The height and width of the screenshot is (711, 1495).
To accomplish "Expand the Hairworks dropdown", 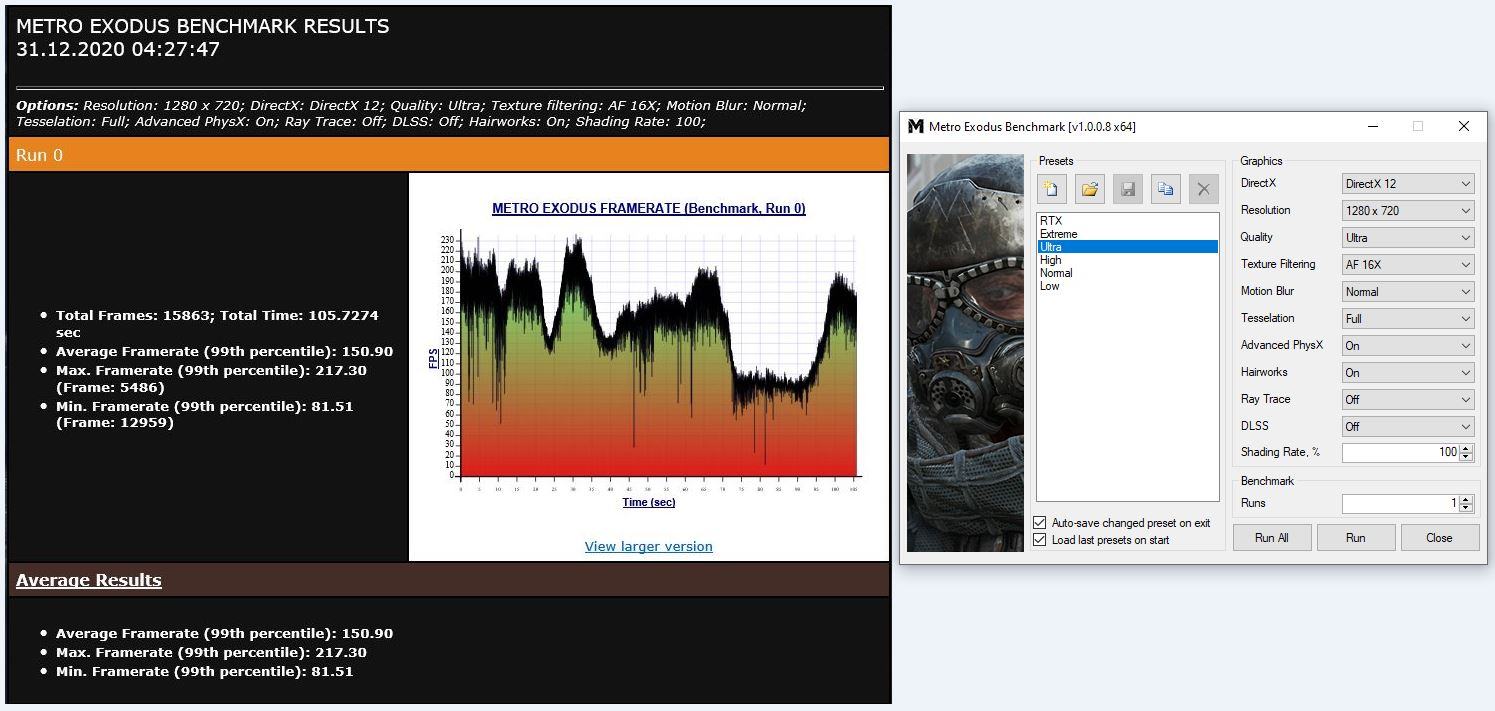I will [x=1408, y=373].
